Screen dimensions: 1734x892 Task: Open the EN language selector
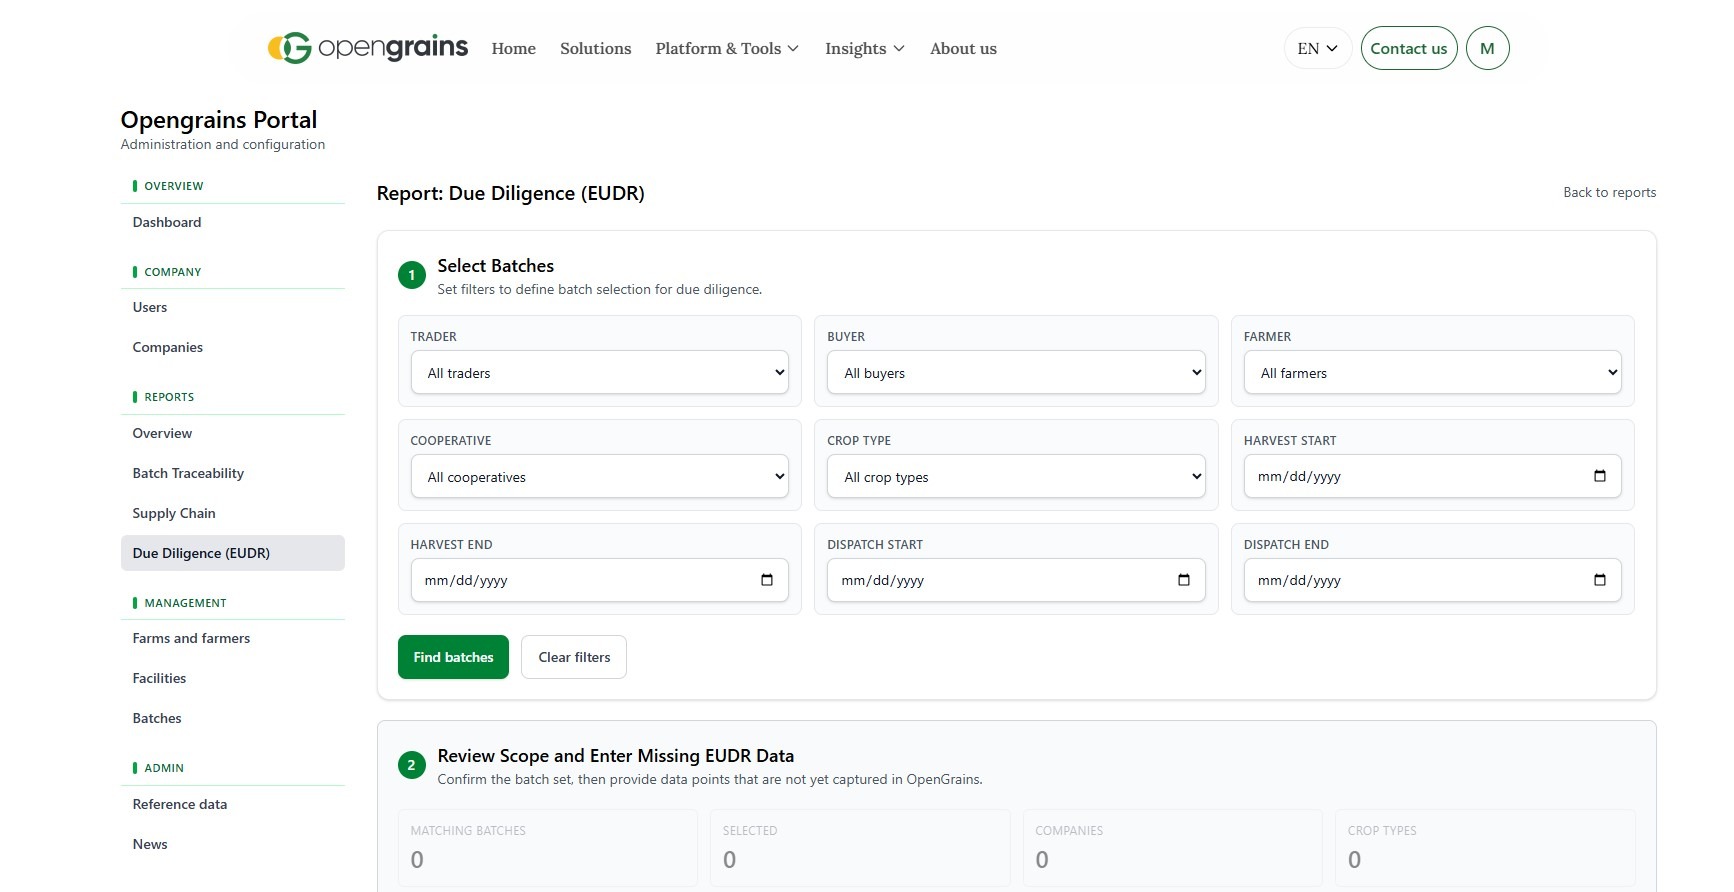pos(1317,48)
